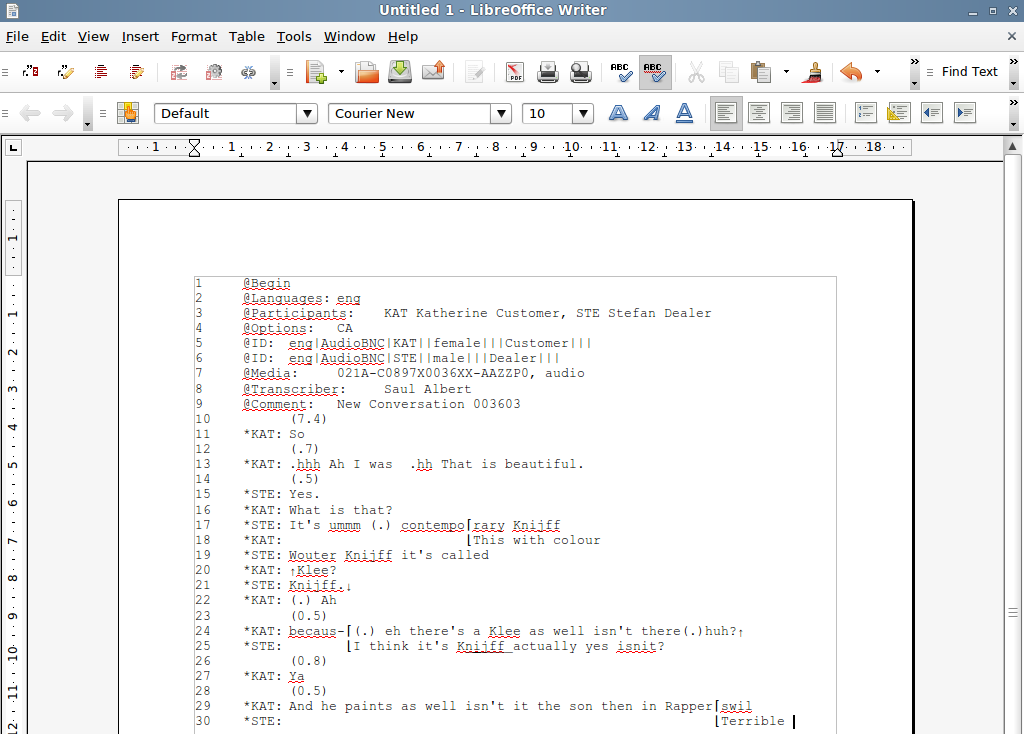Click into the Find Text field

[969, 72]
